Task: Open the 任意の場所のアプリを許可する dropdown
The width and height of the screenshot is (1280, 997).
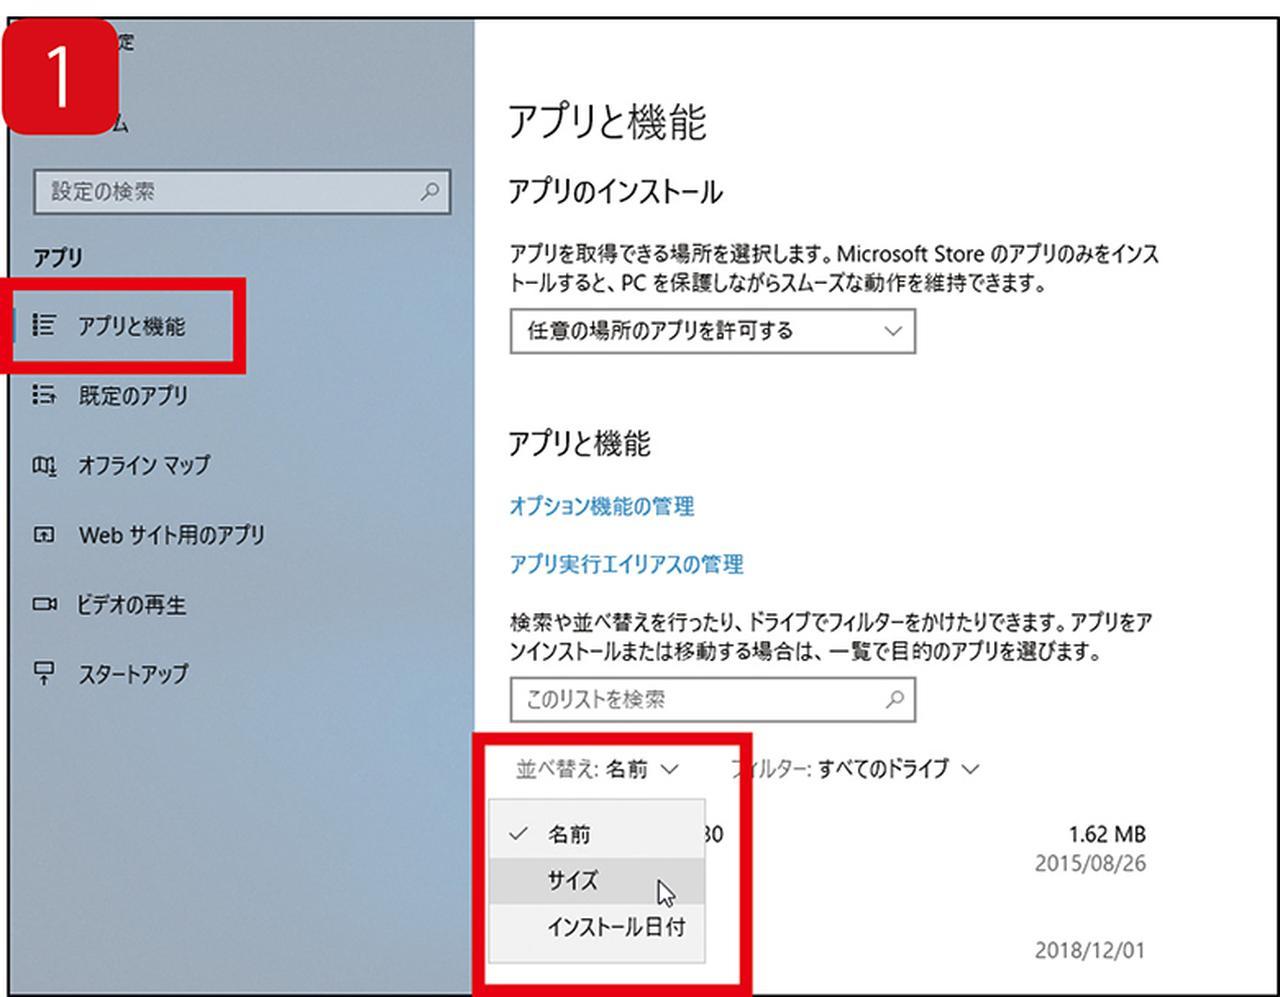Action: tap(712, 331)
